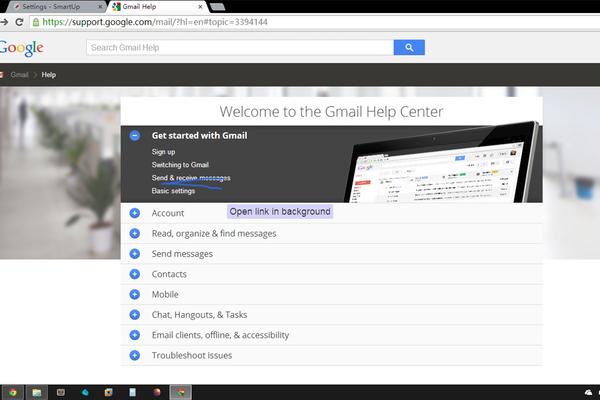Image resolution: width=600 pixels, height=400 pixels.
Task: Collapse Get started with Gmail via minus icon
Action: [x=135, y=136]
